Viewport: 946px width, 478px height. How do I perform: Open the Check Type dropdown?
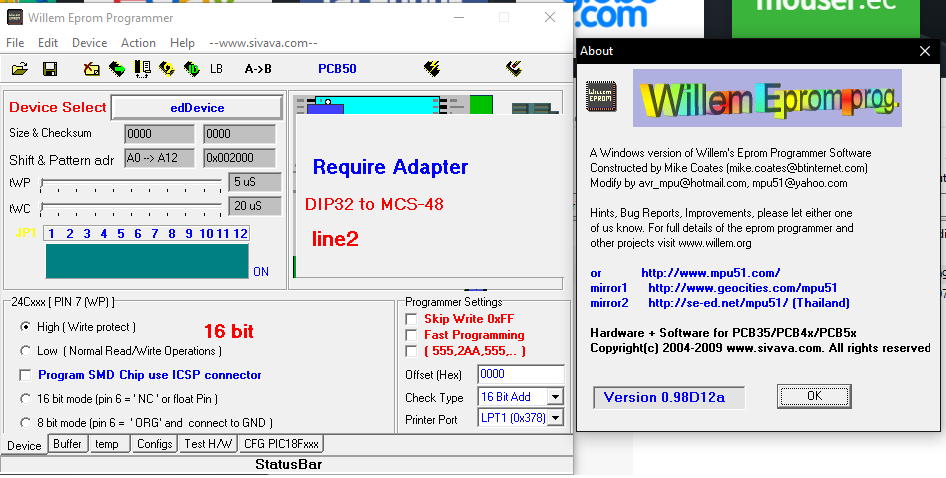click(x=555, y=397)
